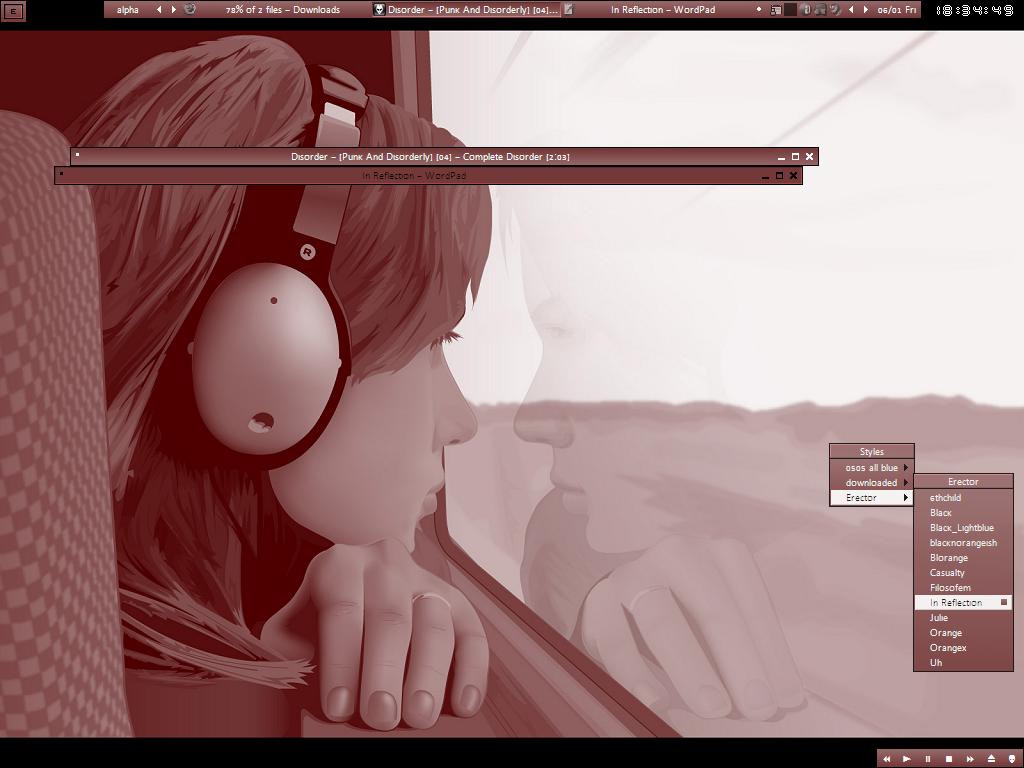This screenshot has width=1024, height=768.
Task: Start playback with the play button
Action: (906, 759)
